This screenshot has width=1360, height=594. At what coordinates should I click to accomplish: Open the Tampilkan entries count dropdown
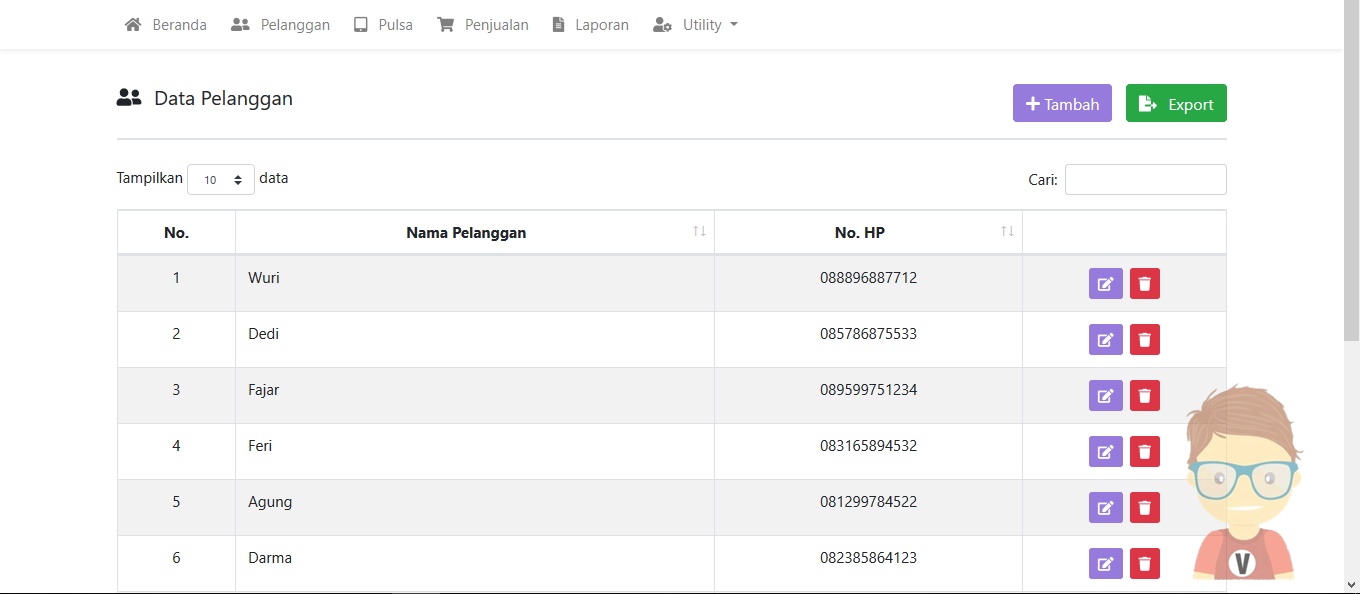tap(221, 180)
